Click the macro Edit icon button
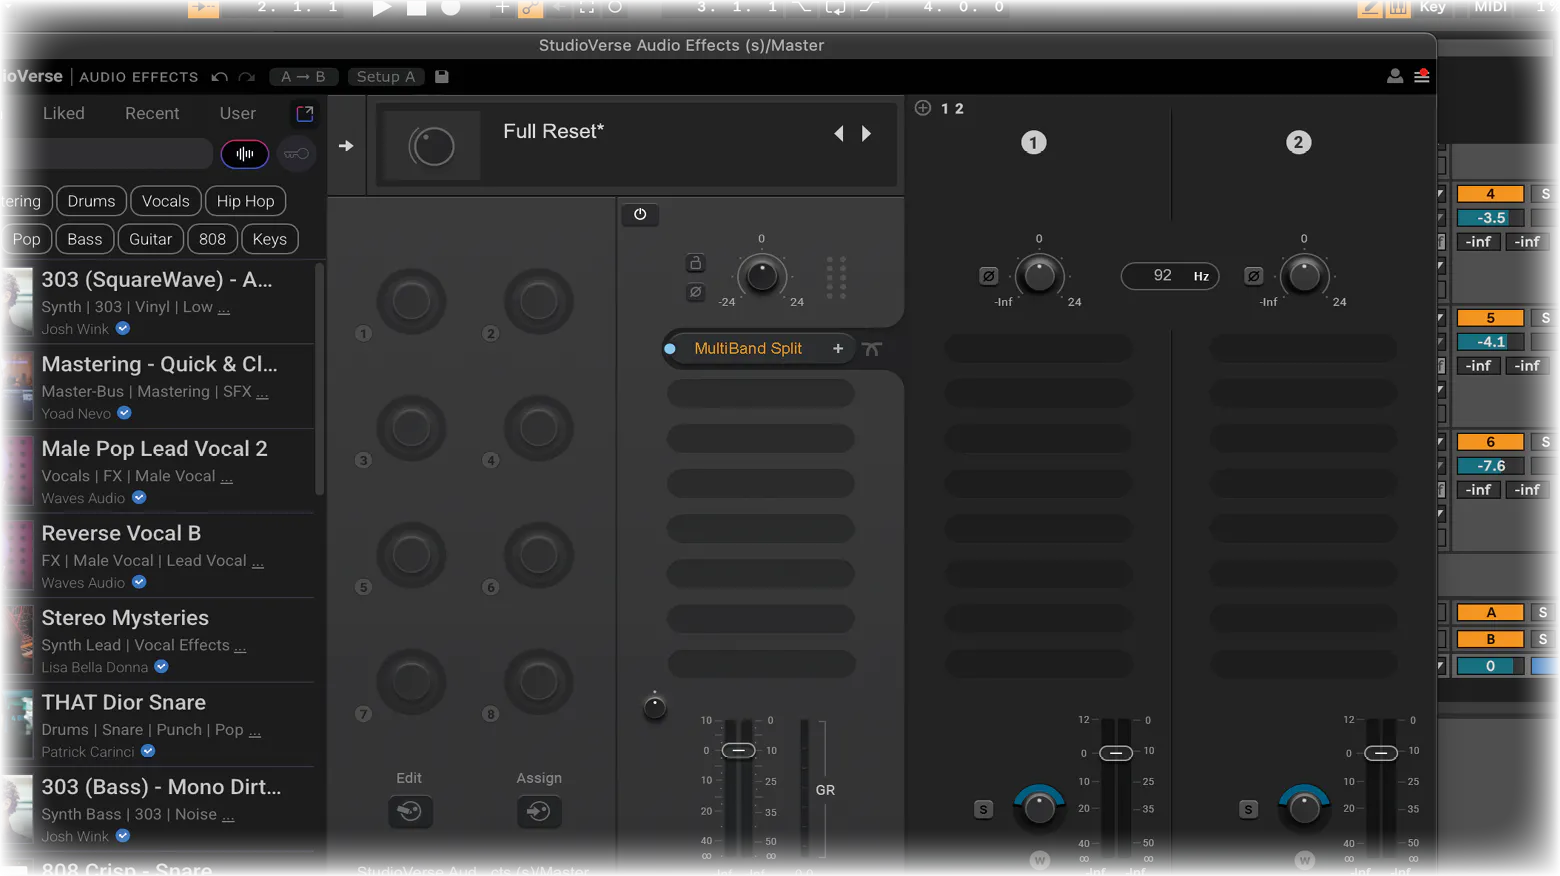1560x876 pixels. pyautogui.click(x=410, y=811)
